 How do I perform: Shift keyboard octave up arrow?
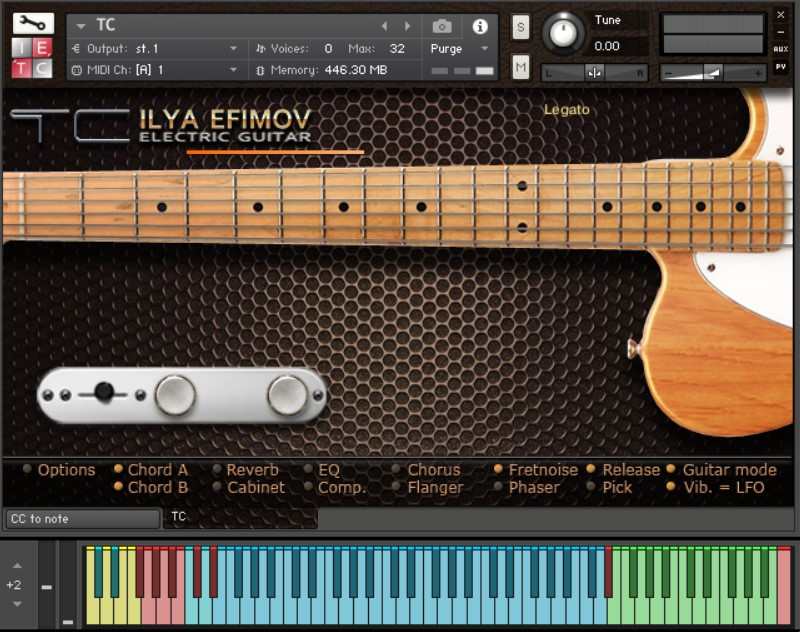pos(17,566)
